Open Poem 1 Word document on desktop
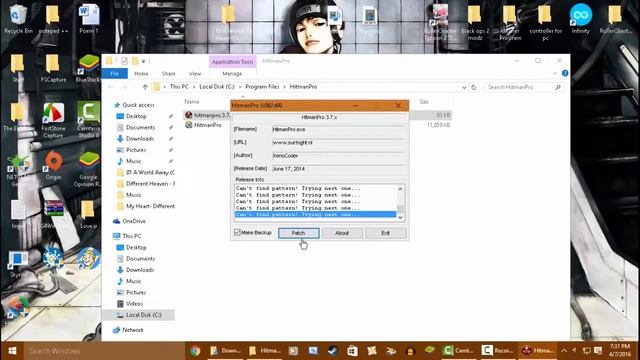Image resolution: width=640 pixels, height=360 pixels. pyautogui.click(x=89, y=19)
